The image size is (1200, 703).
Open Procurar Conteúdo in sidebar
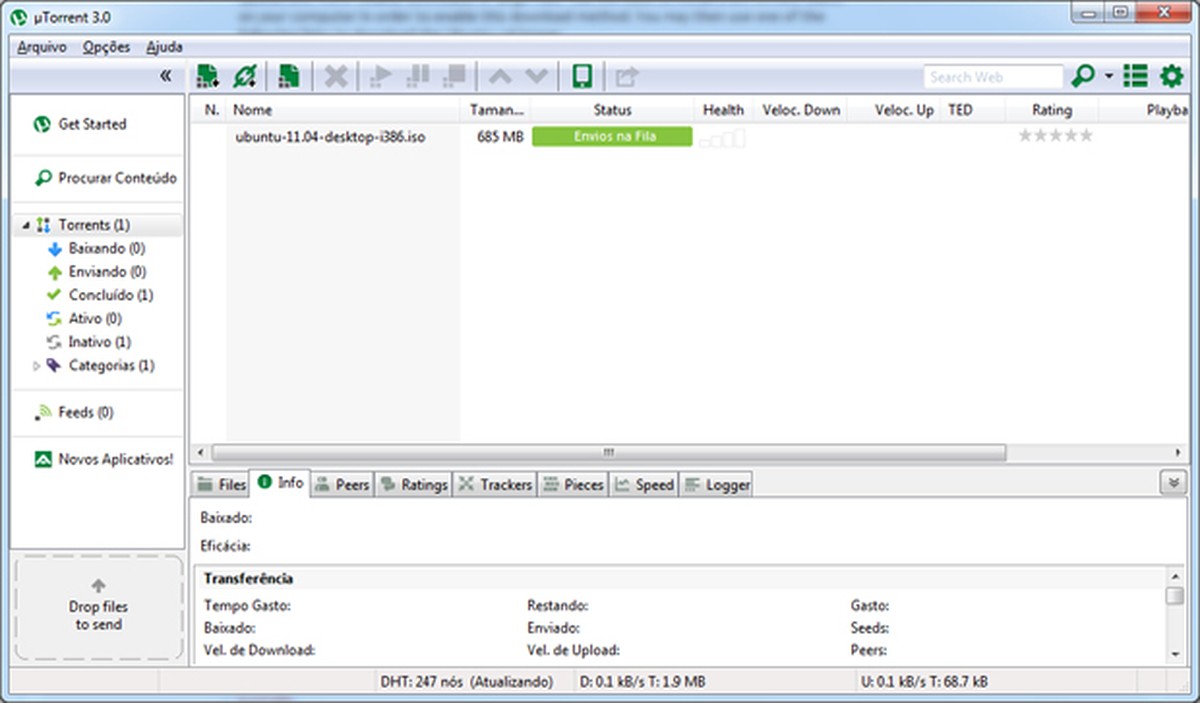(117, 178)
